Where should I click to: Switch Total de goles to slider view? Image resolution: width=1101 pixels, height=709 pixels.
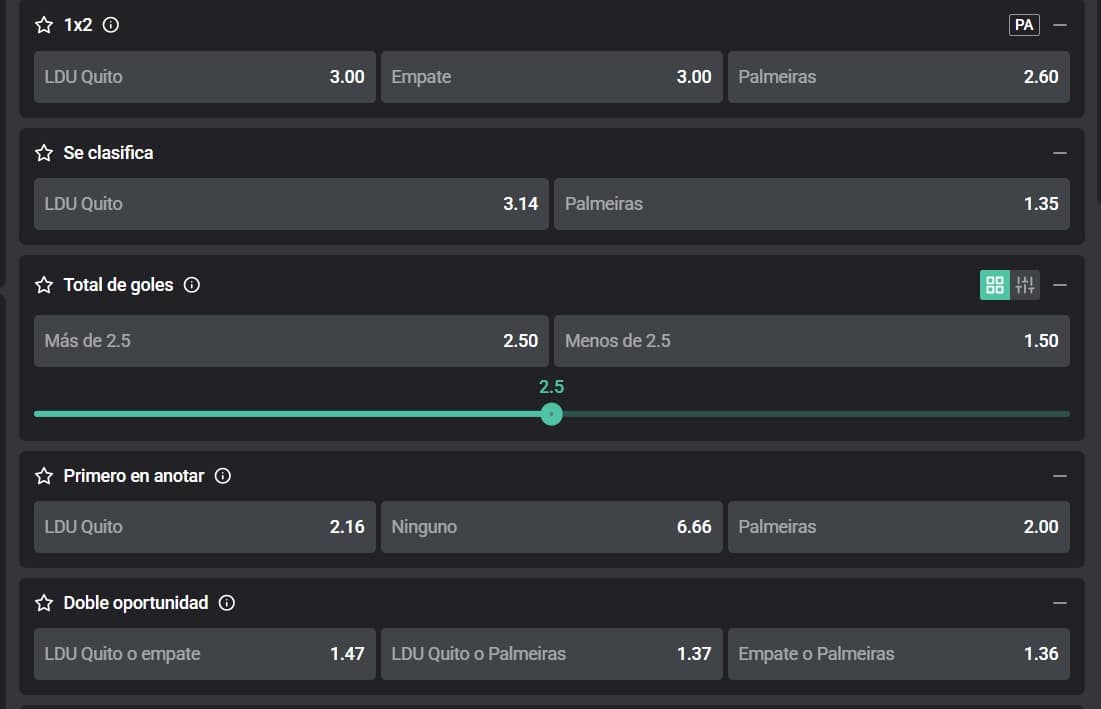(1025, 285)
